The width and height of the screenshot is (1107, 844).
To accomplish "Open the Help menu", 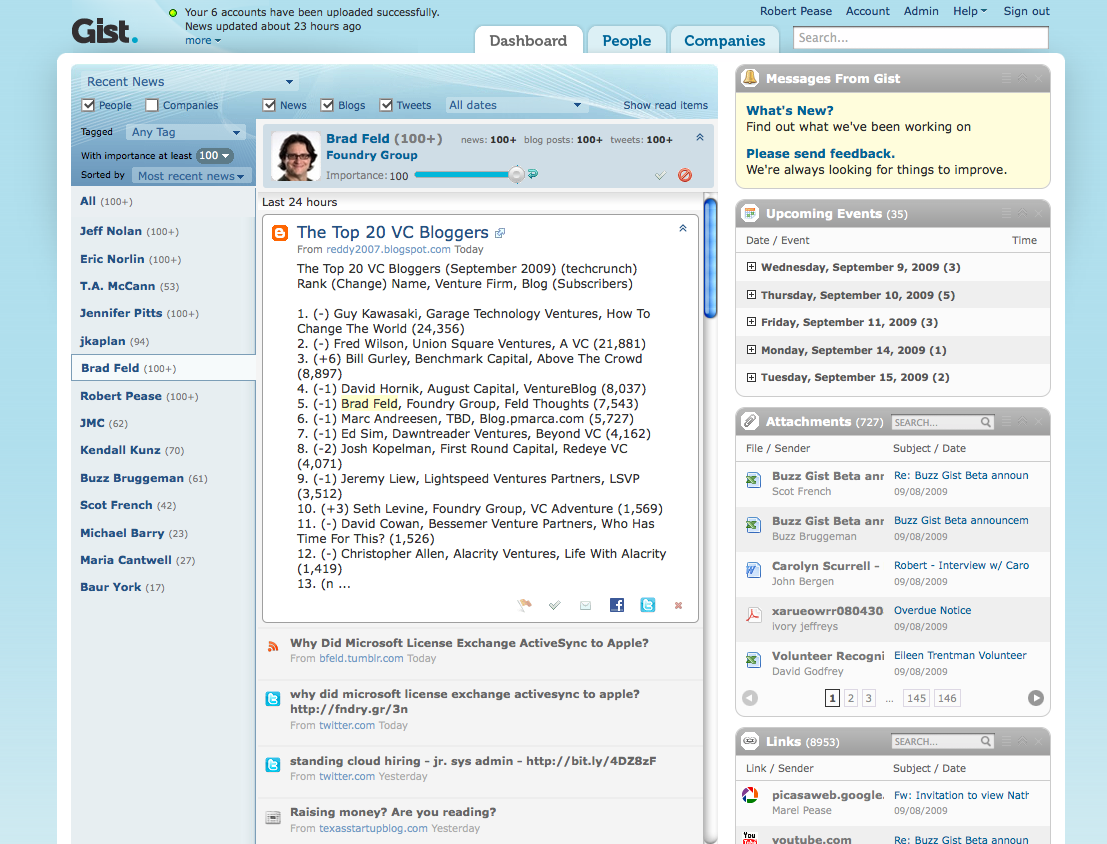I will pyautogui.click(x=969, y=11).
